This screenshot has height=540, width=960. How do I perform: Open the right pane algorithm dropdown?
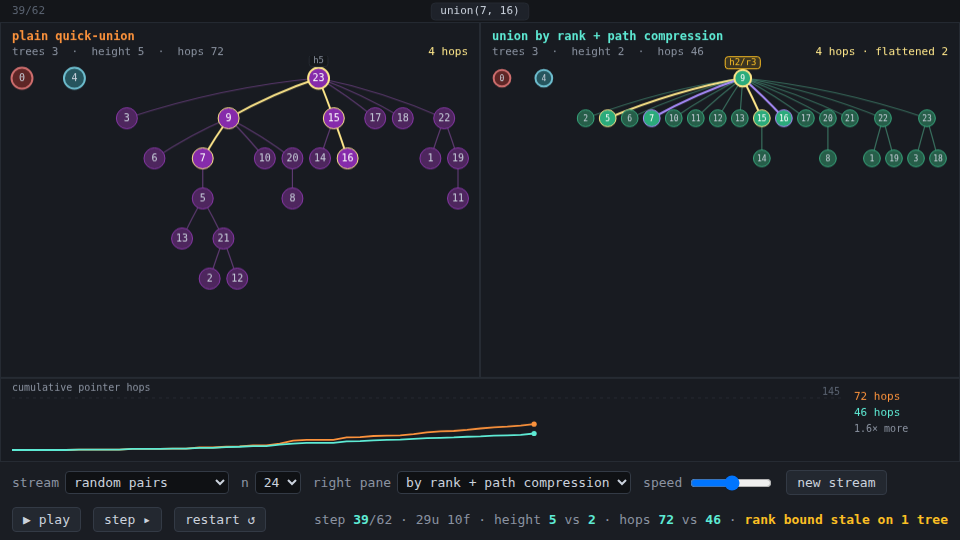coord(514,482)
